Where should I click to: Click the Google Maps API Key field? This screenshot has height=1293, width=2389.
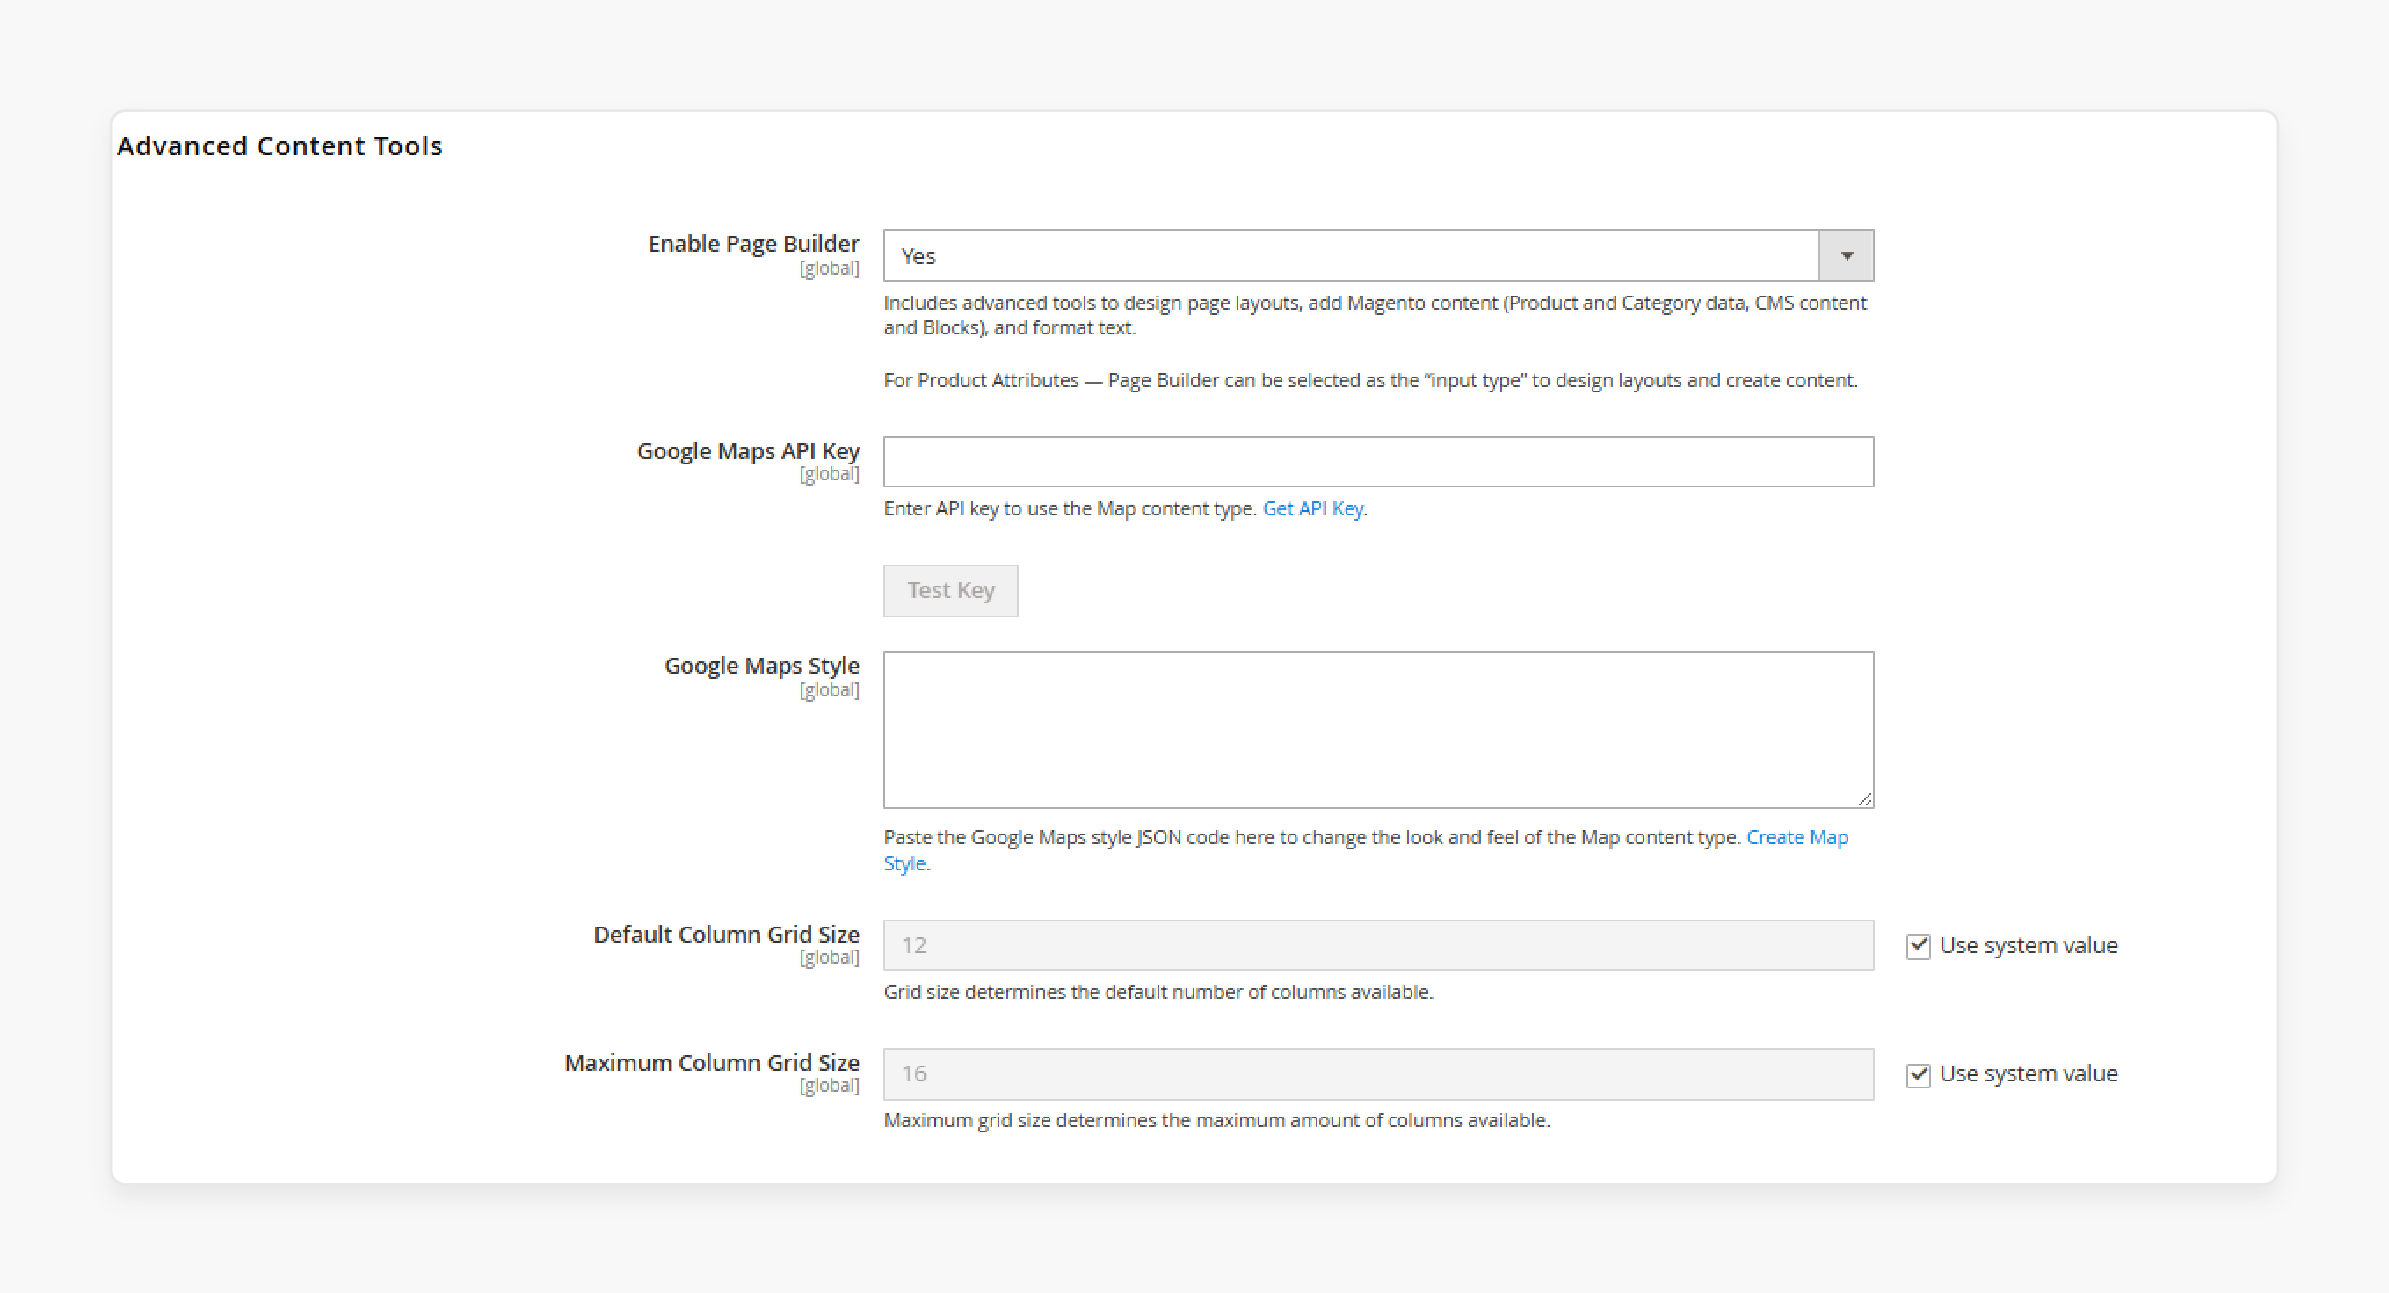[1378, 462]
